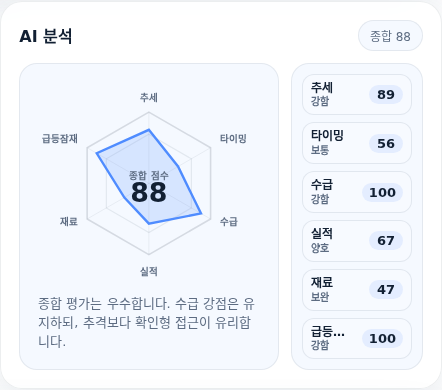Click the 재료 axis label on radar
The image size is (442, 390).
[69, 221]
